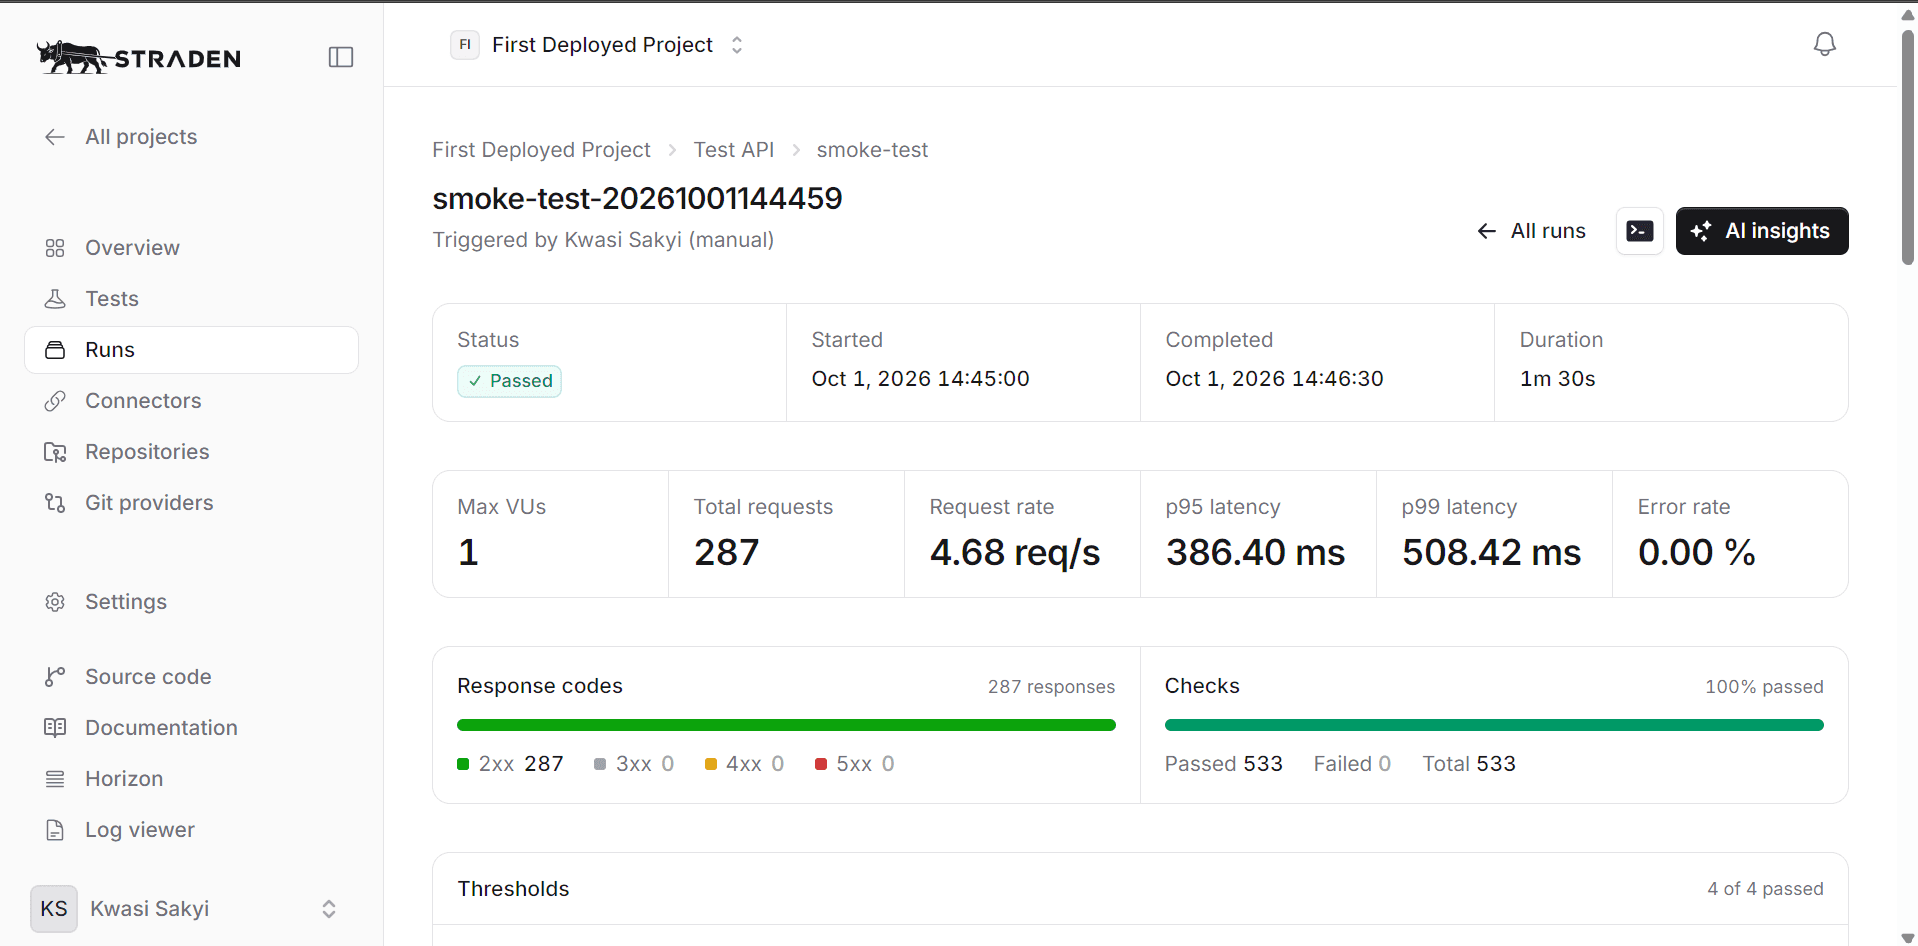
Task: Click the smoke-test breadcrumb
Action: tap(872, 150)
